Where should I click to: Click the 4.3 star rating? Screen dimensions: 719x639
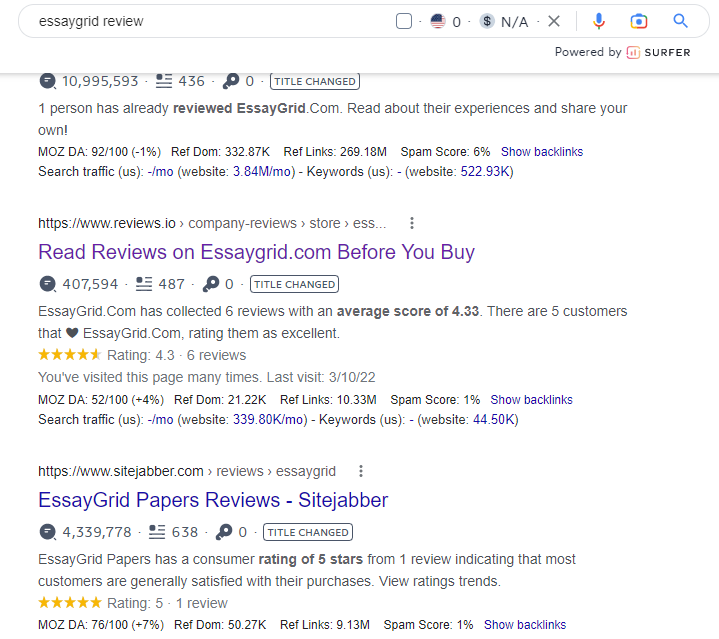70,355
